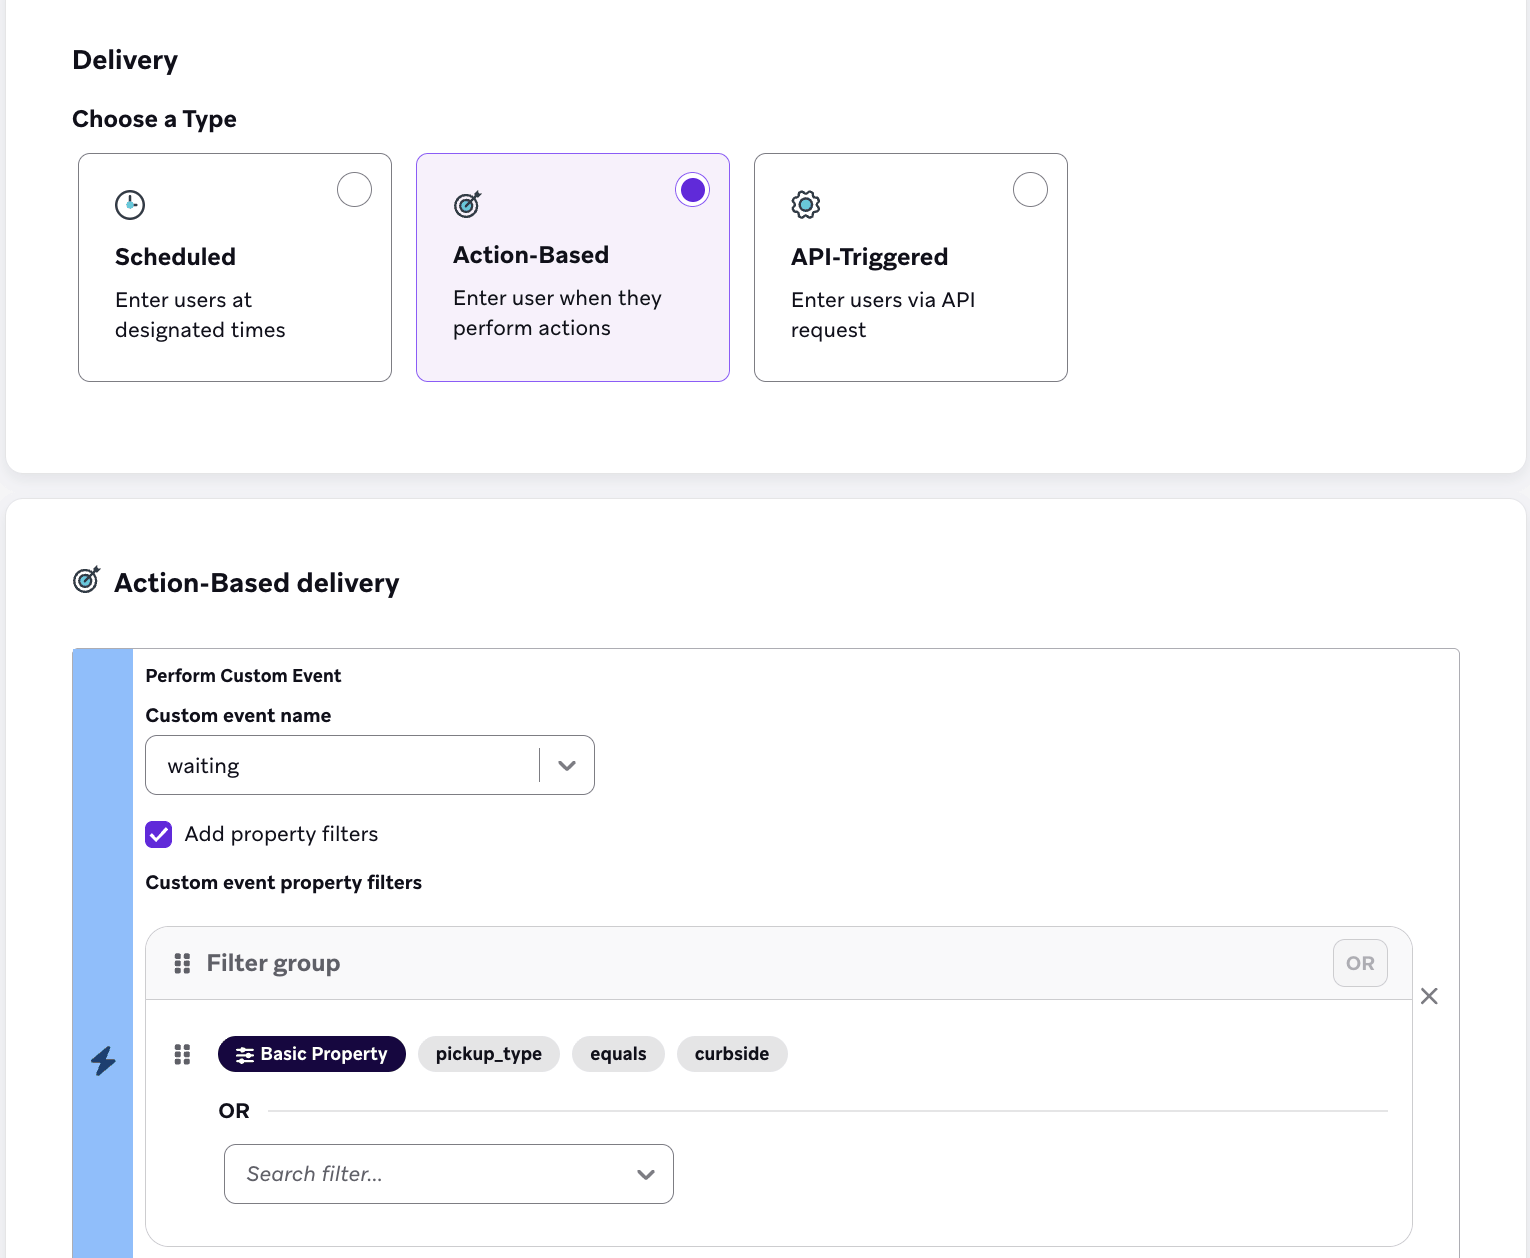Click the Action-Based delivery header target icon
This screenshot has height=1258, width=1530.
tap(86, 580)
